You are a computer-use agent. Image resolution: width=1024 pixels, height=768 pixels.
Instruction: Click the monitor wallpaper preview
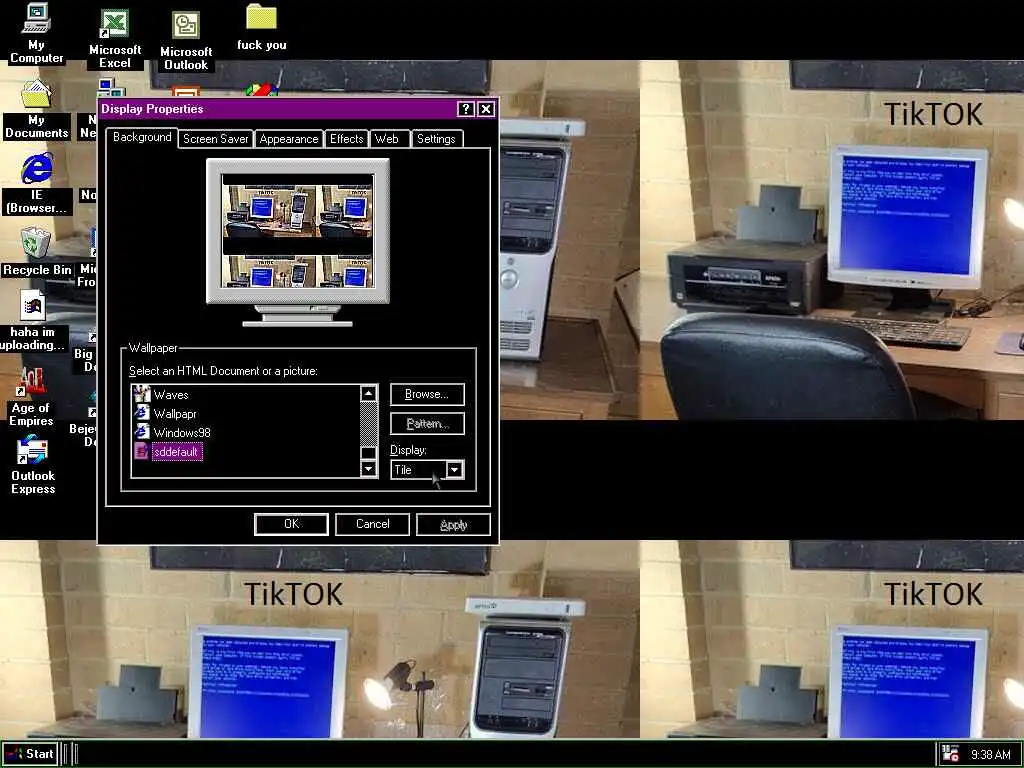pyautogui.click(x=298, y=231)
